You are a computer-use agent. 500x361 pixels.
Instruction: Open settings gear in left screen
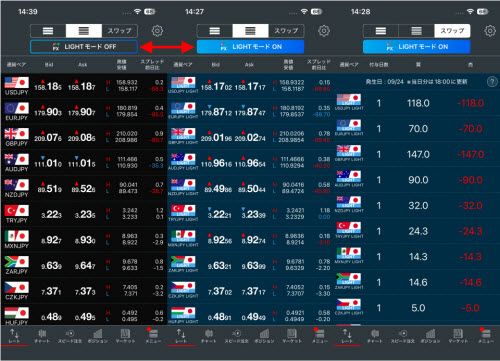(157, 31)
